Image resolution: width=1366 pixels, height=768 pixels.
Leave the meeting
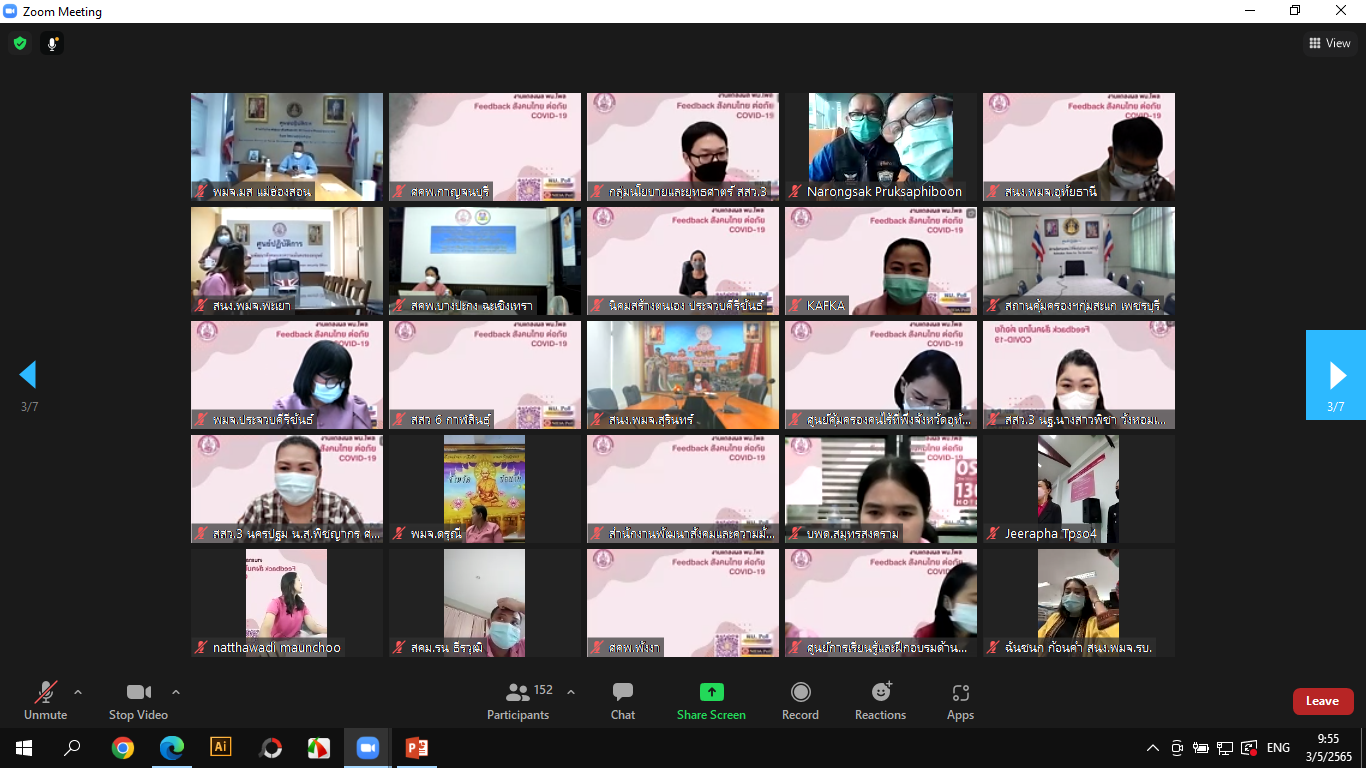pos(1322,701)
